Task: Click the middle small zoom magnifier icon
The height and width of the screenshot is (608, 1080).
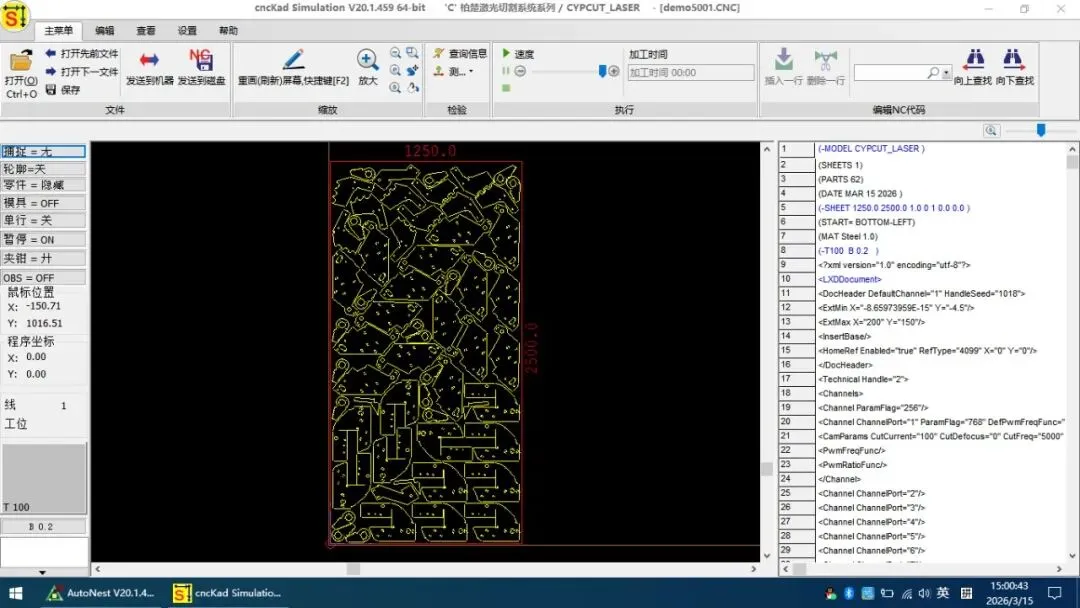Action: tap(395, 70)
